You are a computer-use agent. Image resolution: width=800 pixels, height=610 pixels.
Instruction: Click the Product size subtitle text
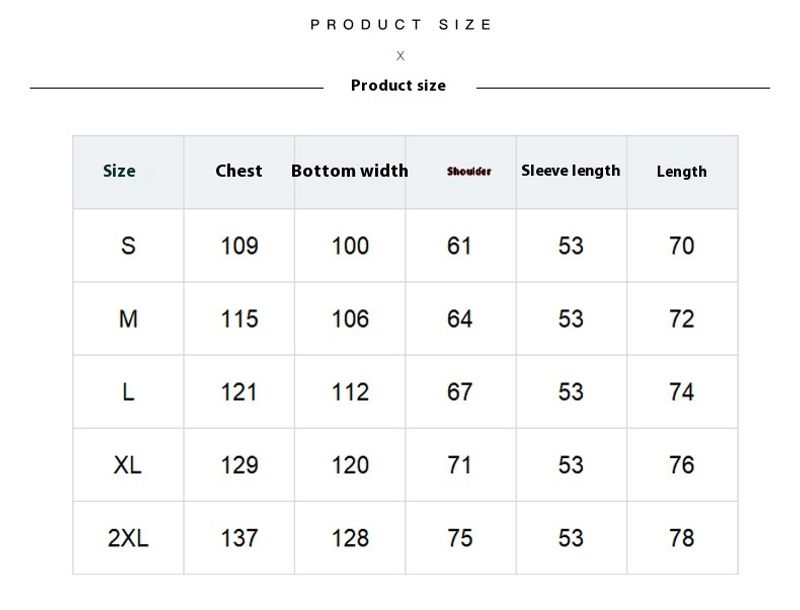(398, 86)
